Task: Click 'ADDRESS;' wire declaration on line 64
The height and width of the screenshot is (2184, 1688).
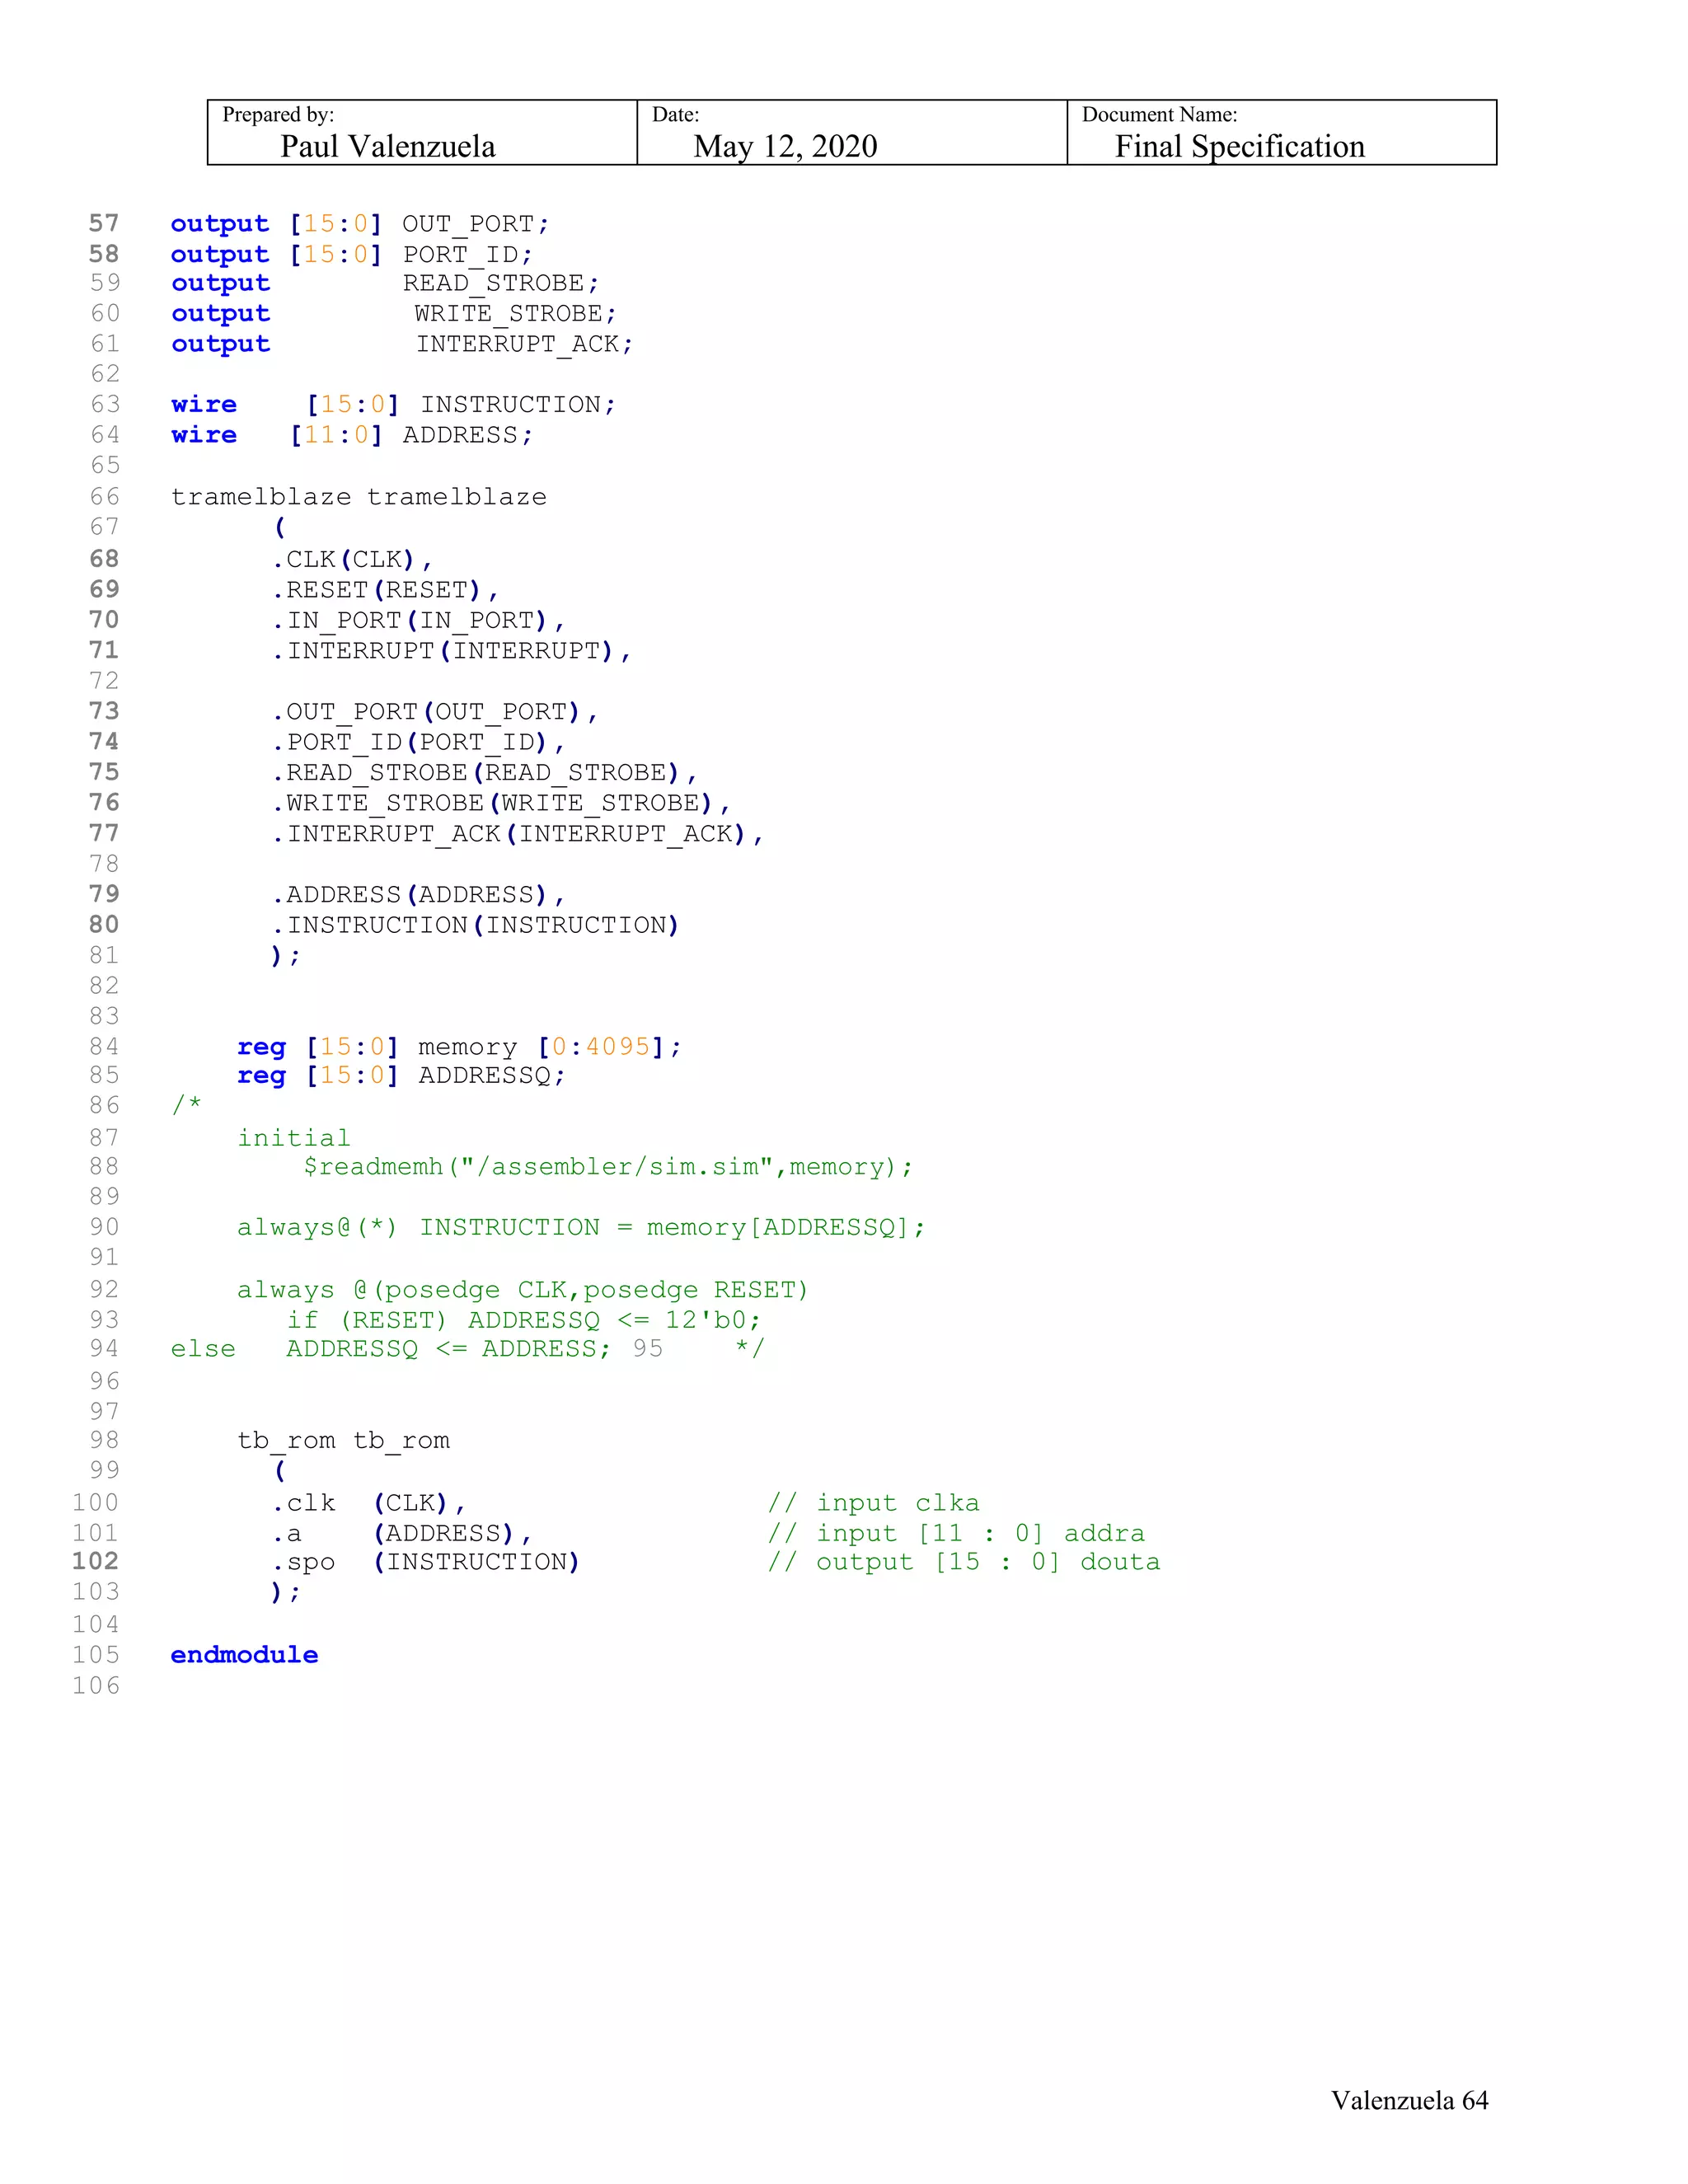Action: 468,435
